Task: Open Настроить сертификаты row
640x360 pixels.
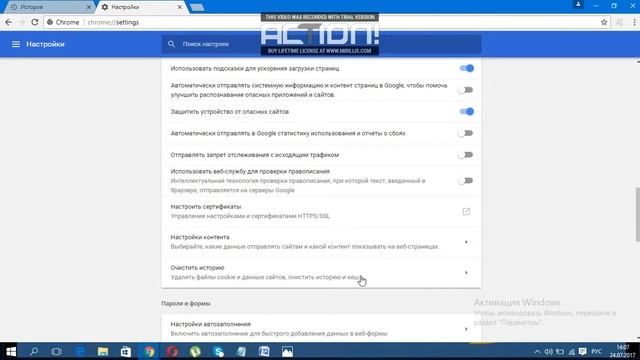Action: pyautogui.click(x=321, y=211)
